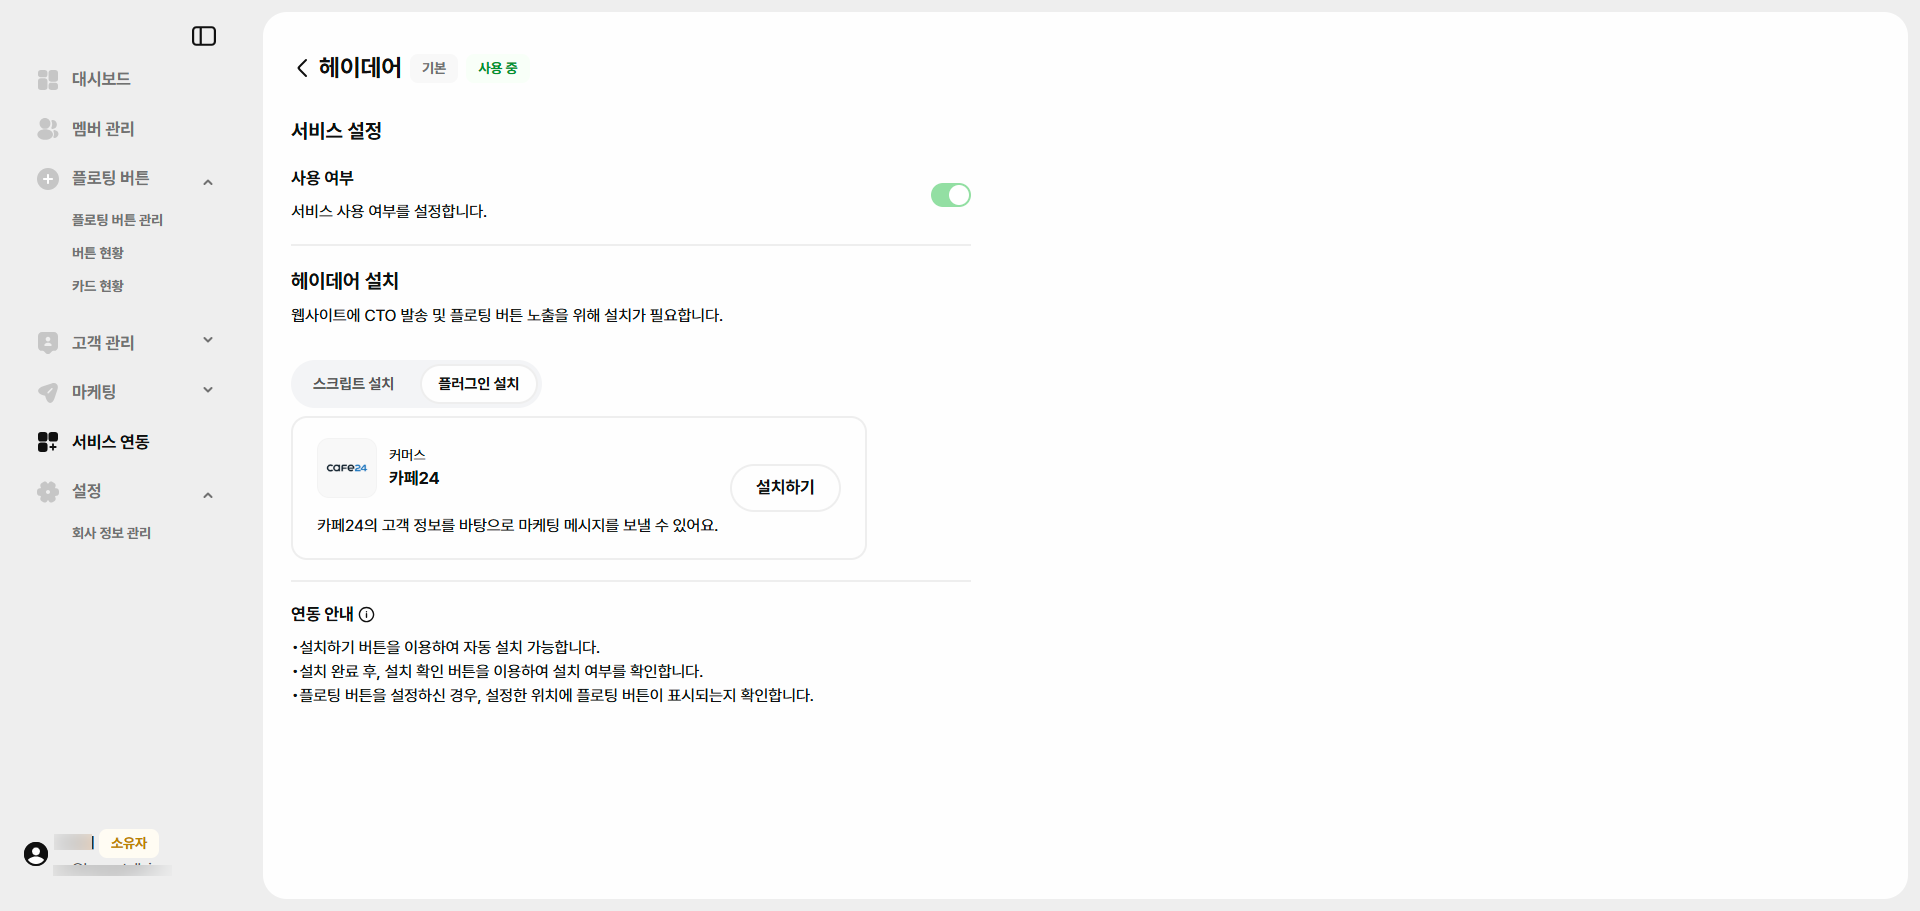The image size is (1920, 911).
Task: Collapse the 플로팅 버튼 submenu chevron
Action: 208,182
